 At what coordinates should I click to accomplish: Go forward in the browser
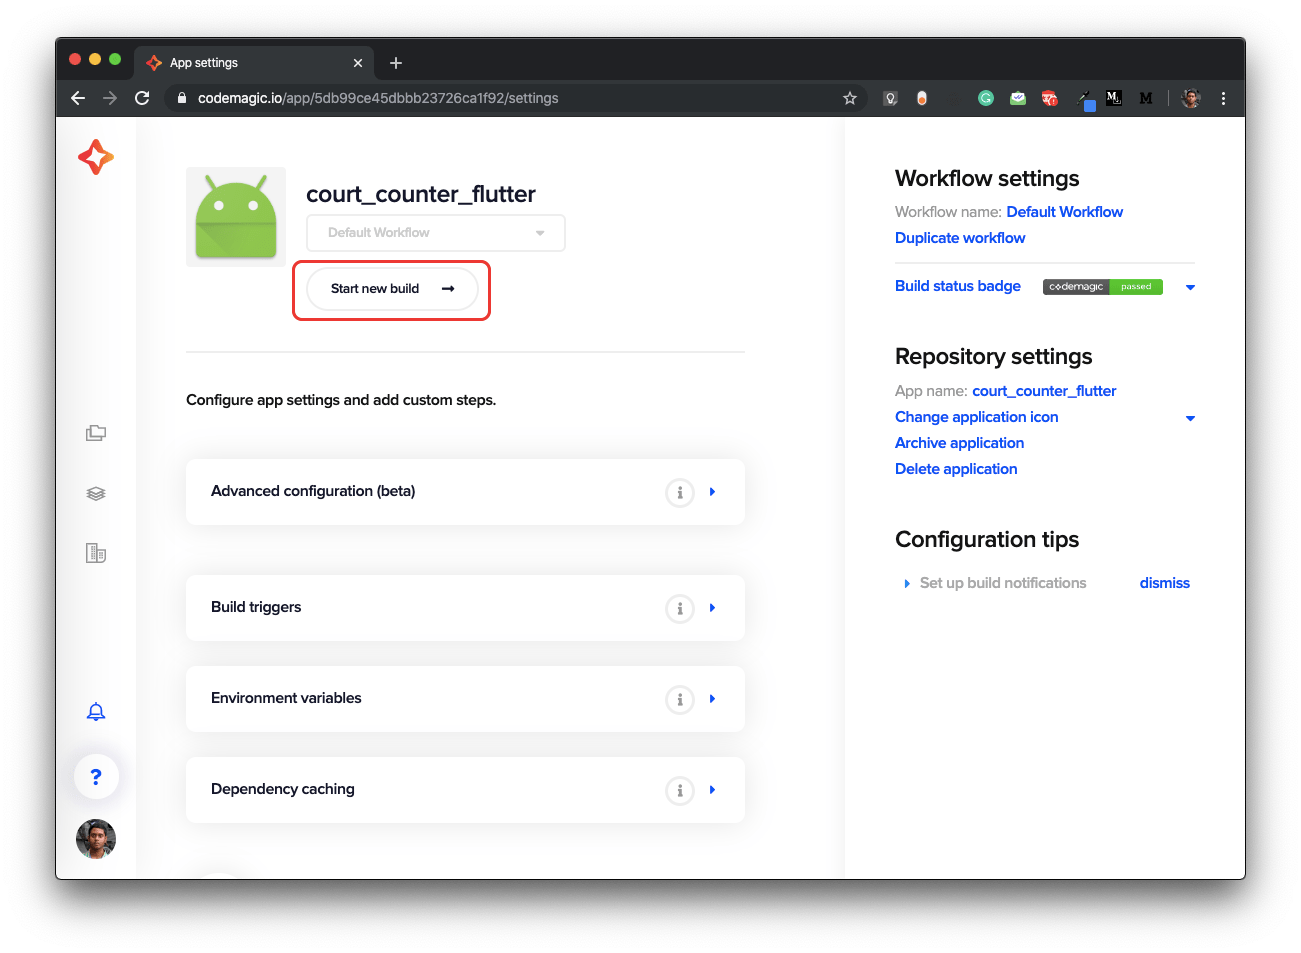click(110, 98)
